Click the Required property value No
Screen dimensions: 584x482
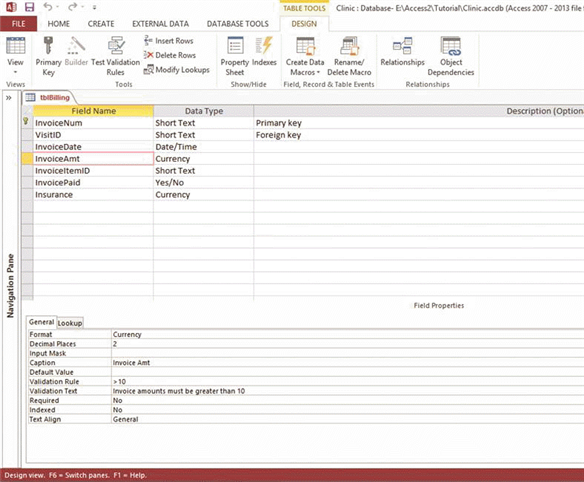coord(347,400)
